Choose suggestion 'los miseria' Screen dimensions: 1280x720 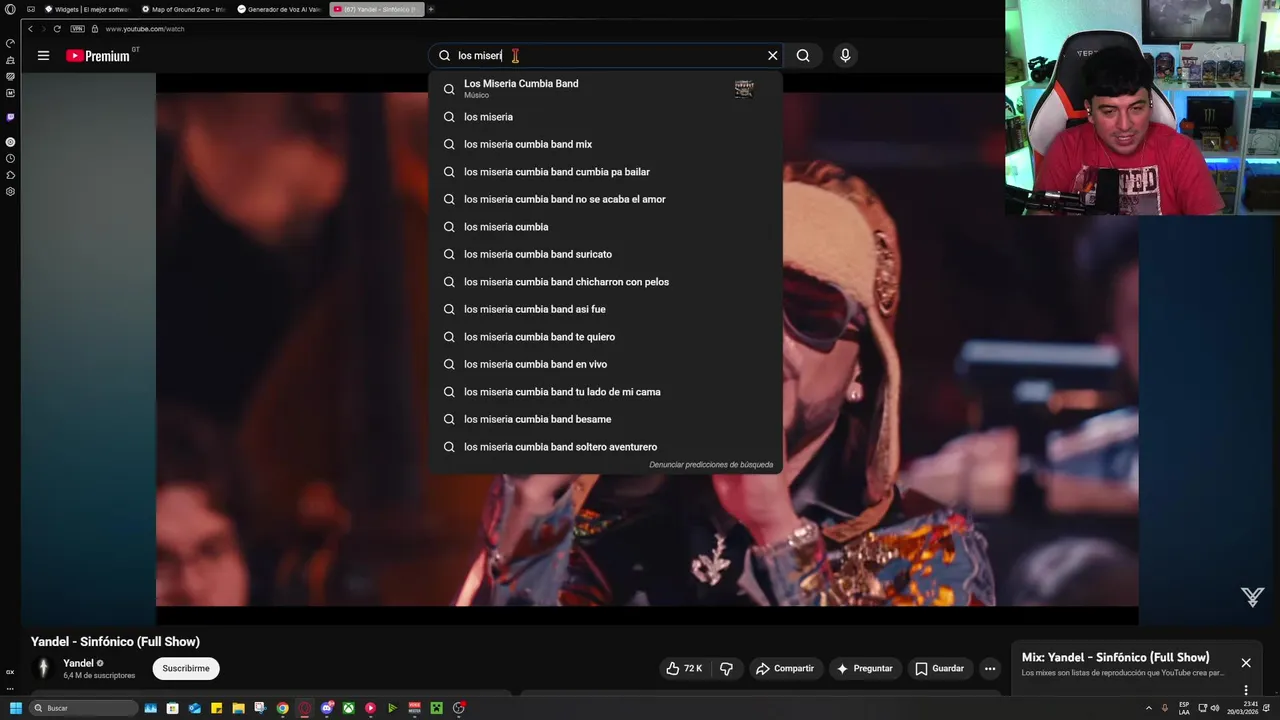point(605,117)
